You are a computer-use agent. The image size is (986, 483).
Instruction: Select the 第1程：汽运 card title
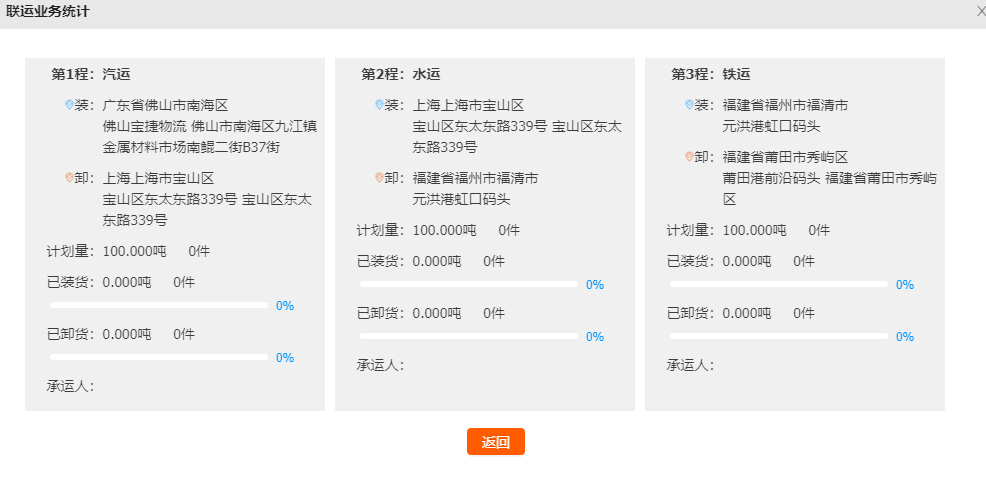(x=91, y=74)
